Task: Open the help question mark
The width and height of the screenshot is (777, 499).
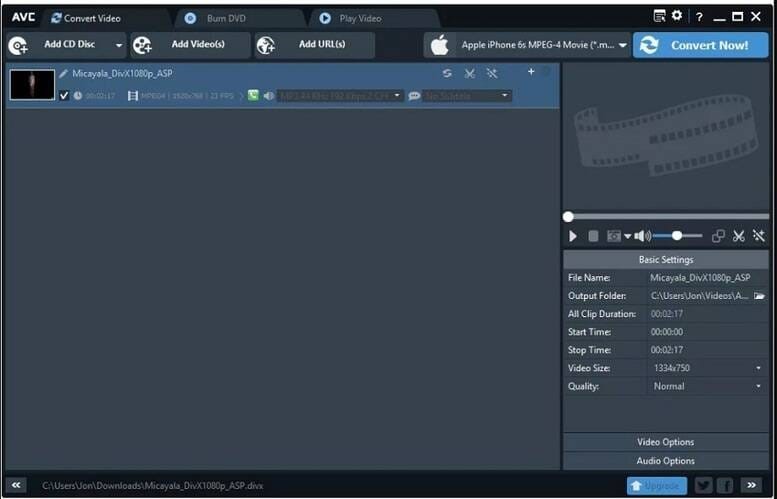Action: coord(699,17)
